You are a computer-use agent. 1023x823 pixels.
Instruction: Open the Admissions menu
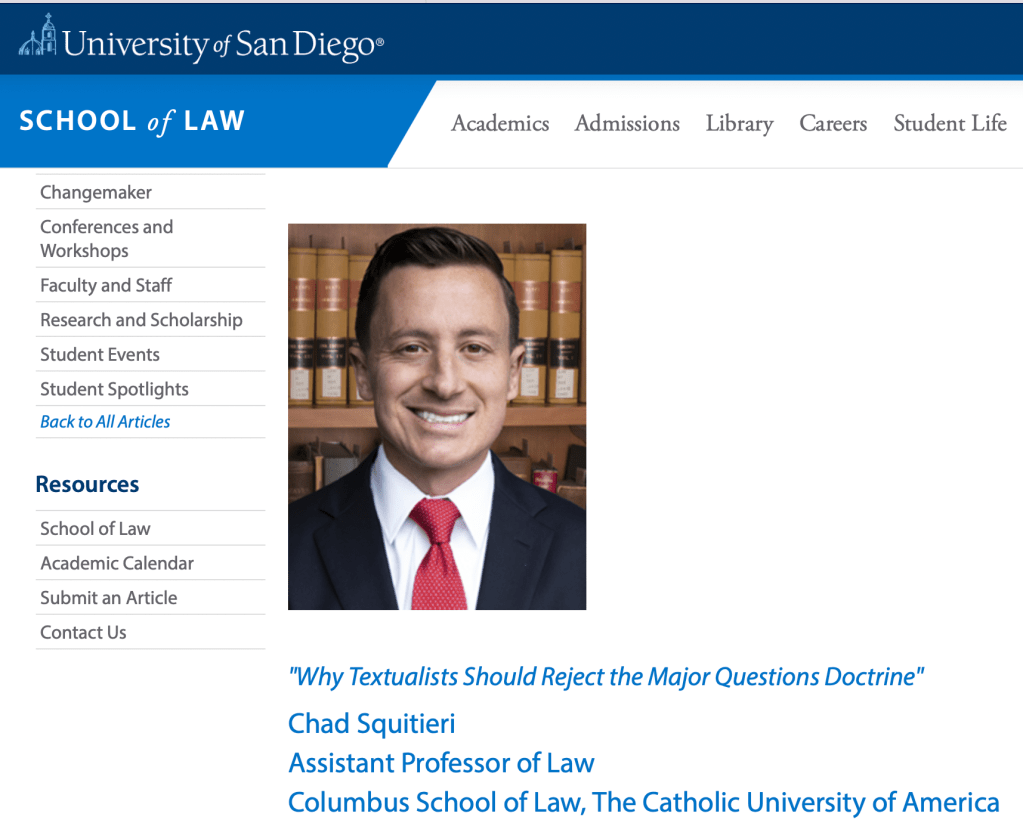(x=627, y=124)
